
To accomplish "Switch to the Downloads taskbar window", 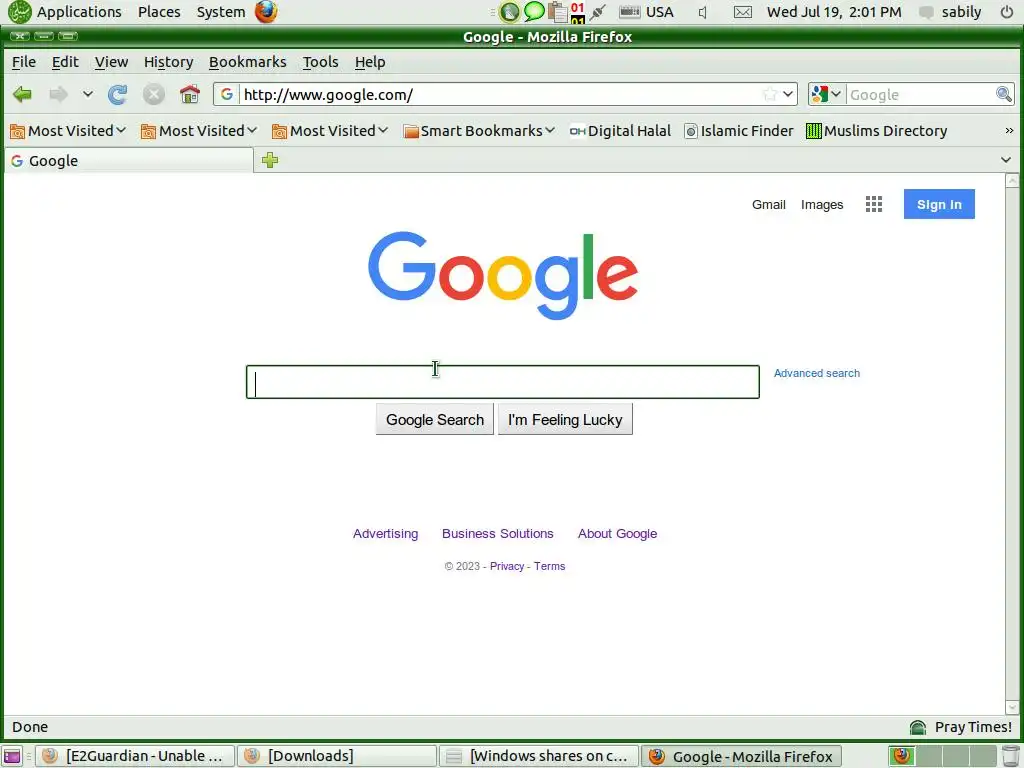I will tap(336, 756).
